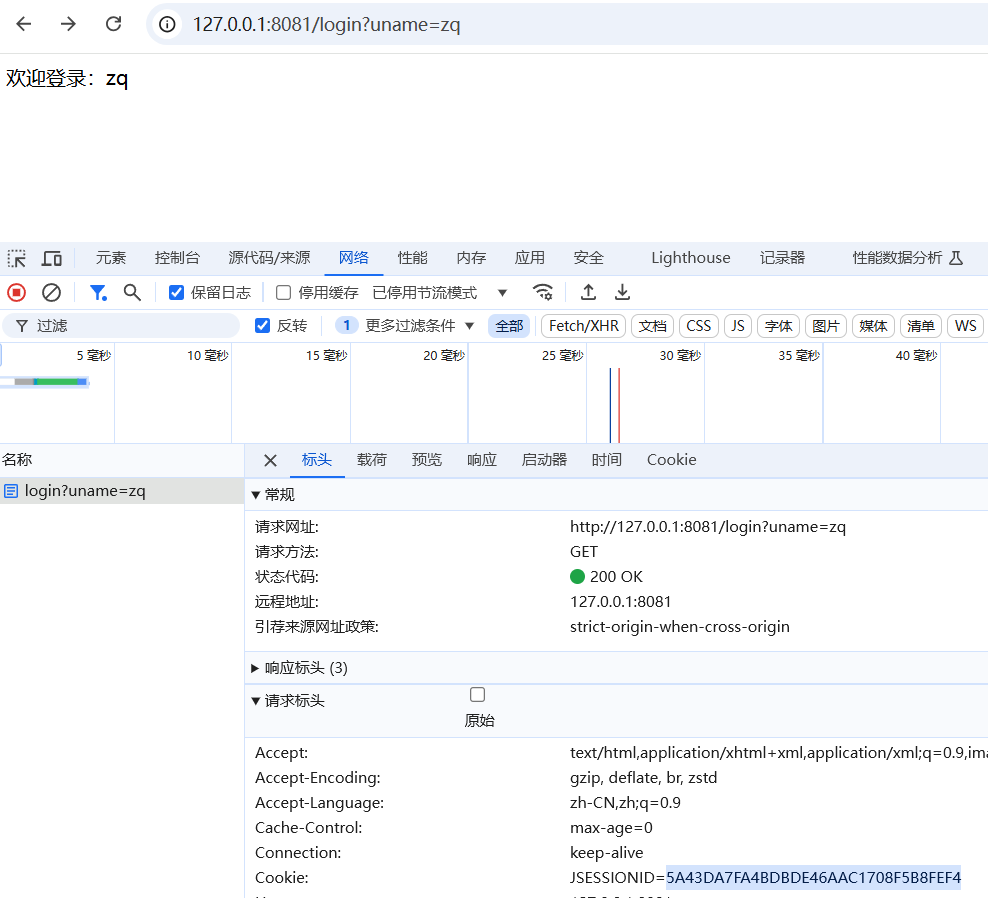This screenshot has width=988, height=898.
Task: Import HAR file with upload icon
Action: point(588,292)
